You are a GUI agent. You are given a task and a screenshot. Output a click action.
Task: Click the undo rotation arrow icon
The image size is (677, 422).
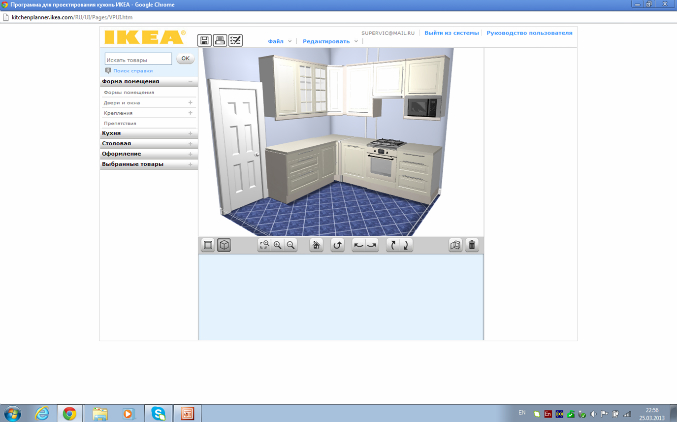click(337, 245)
